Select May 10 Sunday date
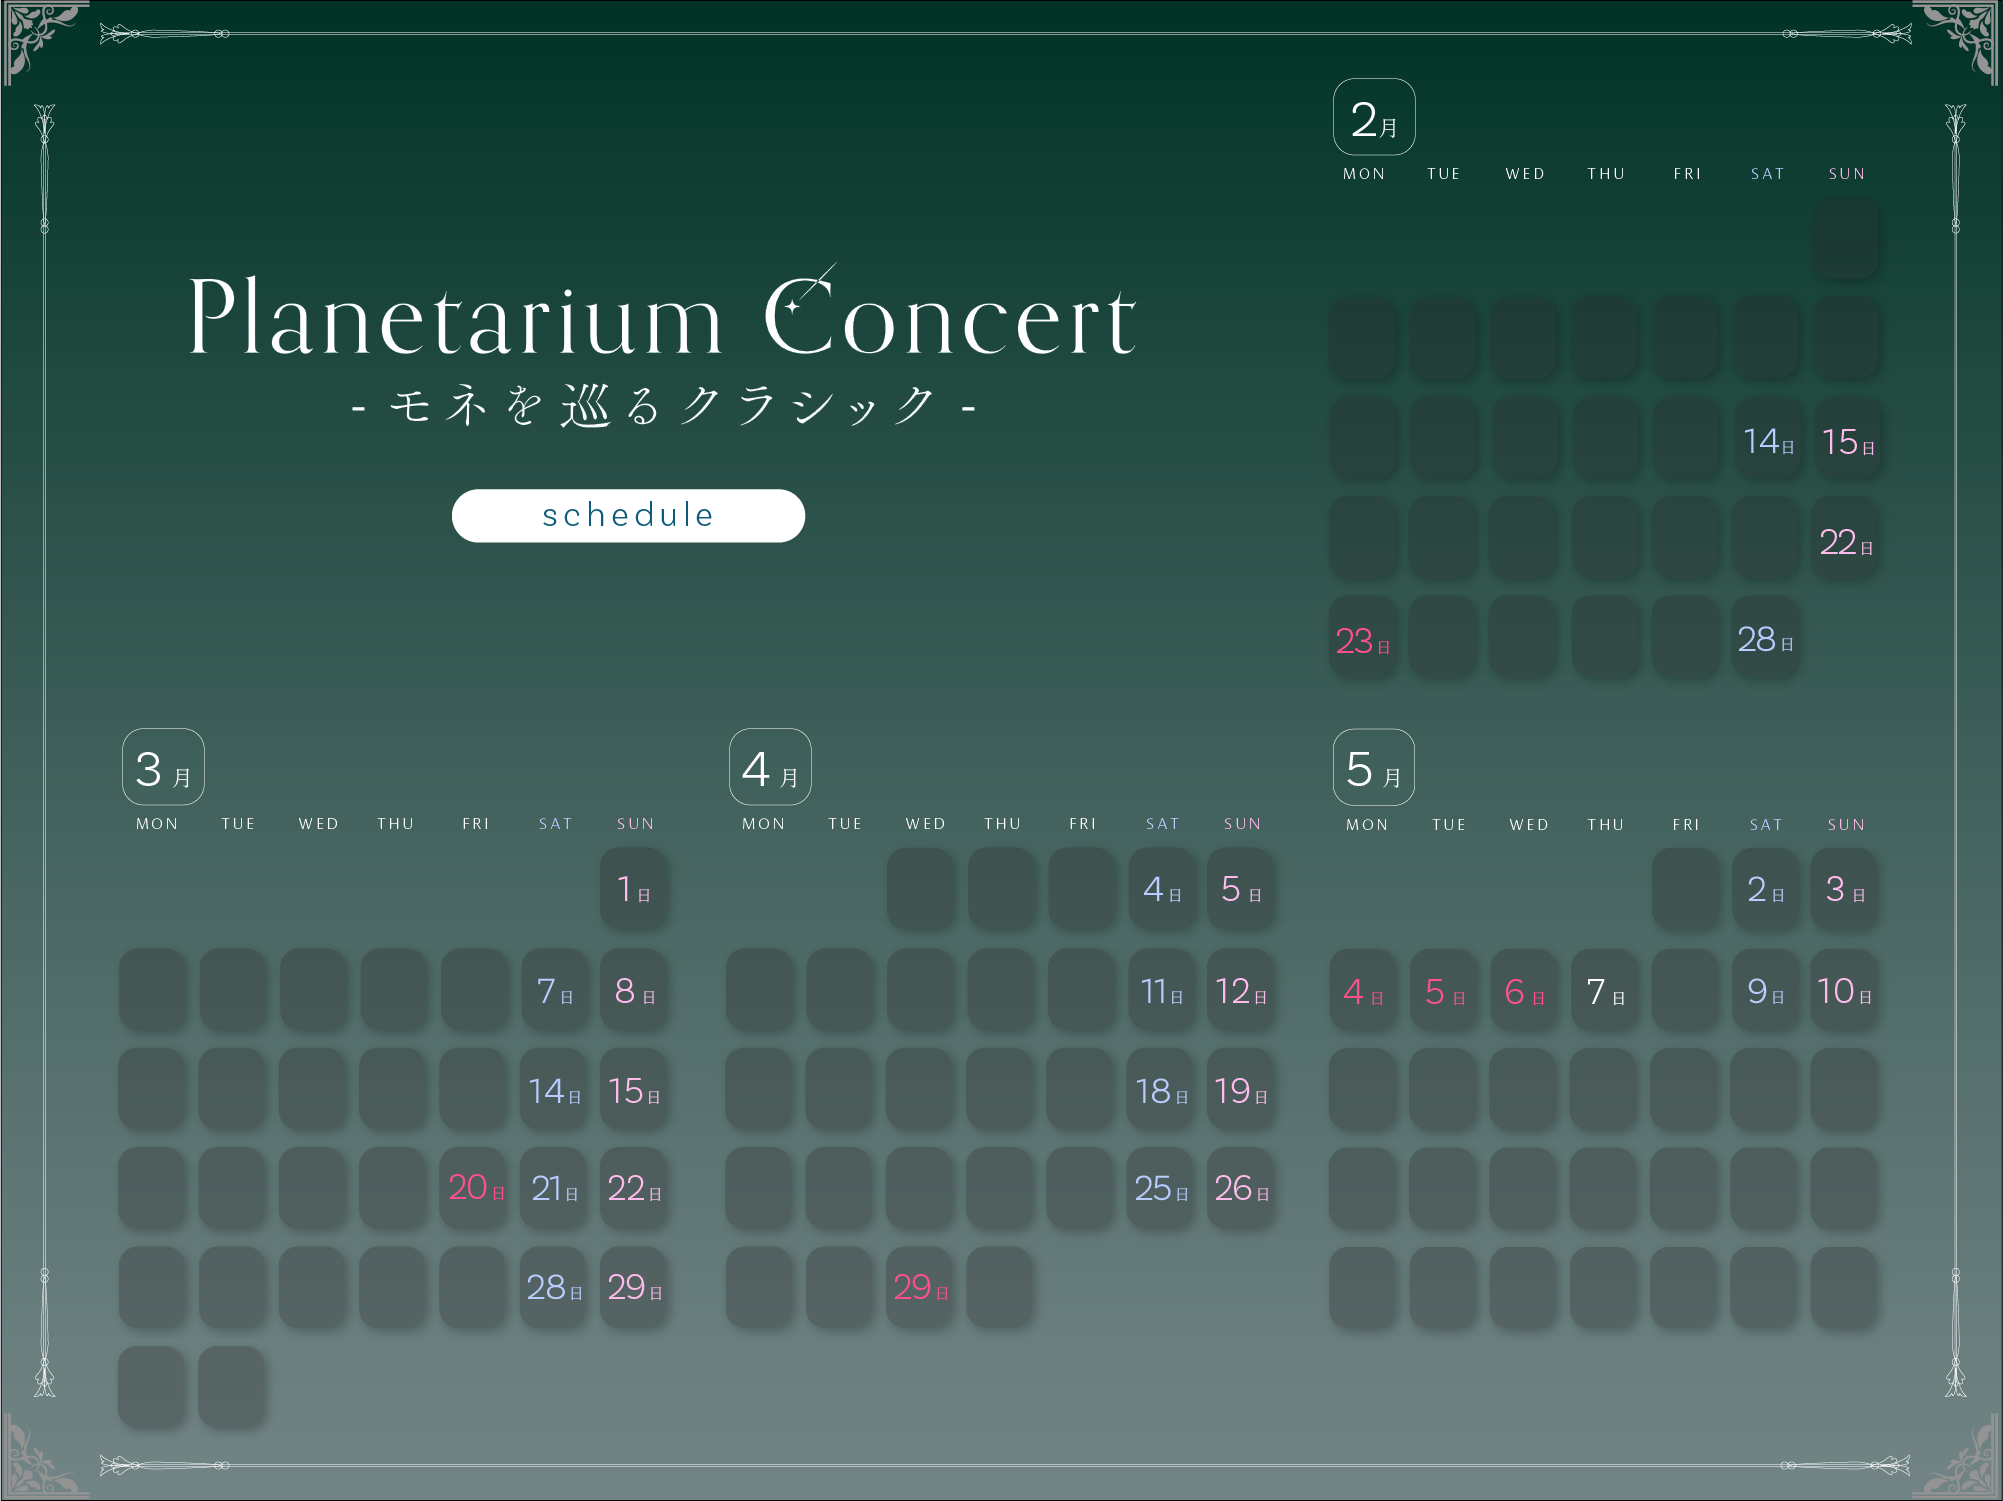This screenshot has height=1501, width=2003. coord(1844,991)
